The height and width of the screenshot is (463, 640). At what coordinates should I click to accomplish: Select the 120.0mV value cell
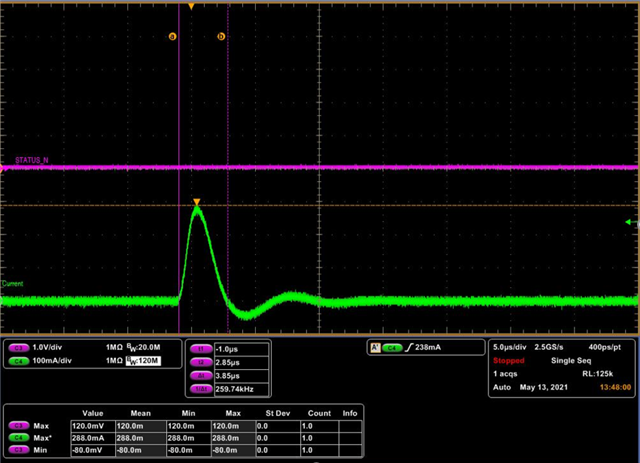click(93, 426)
